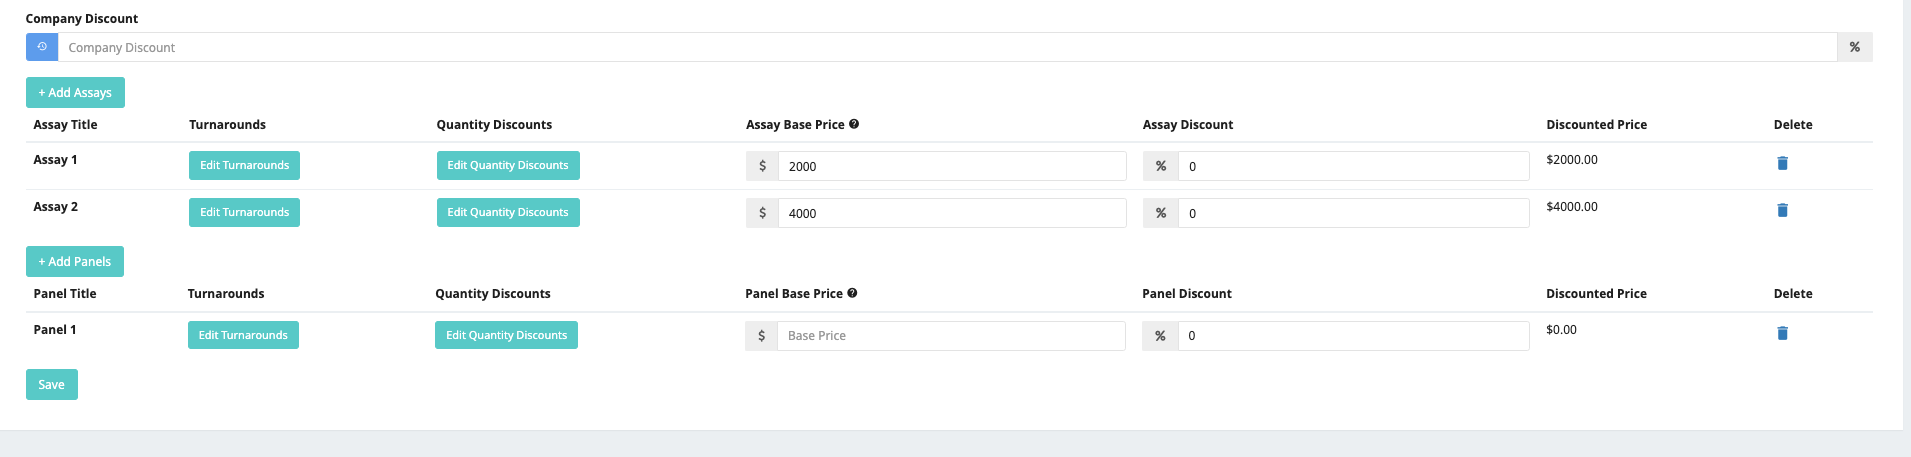Click Panel Base Price help icon

click(852, 293)
